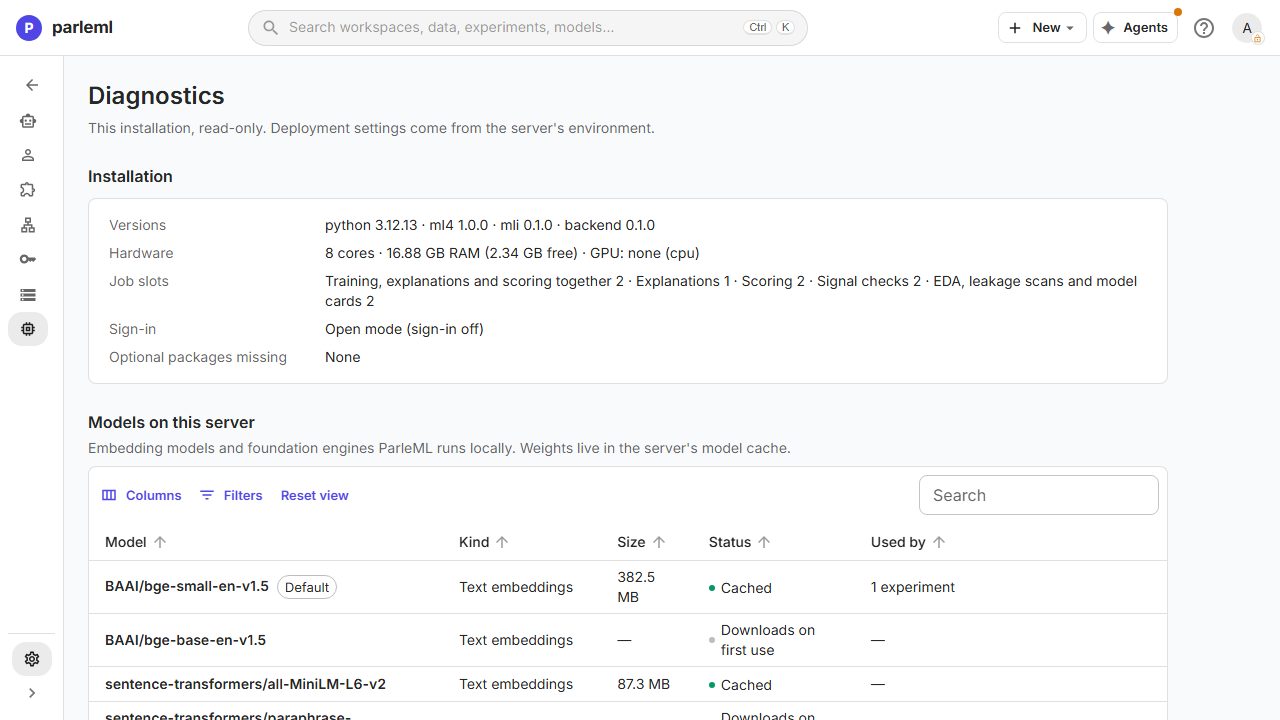The image size is (1280, 720).
Task: Sort by the Size column arrow
Action: (658, 542)
